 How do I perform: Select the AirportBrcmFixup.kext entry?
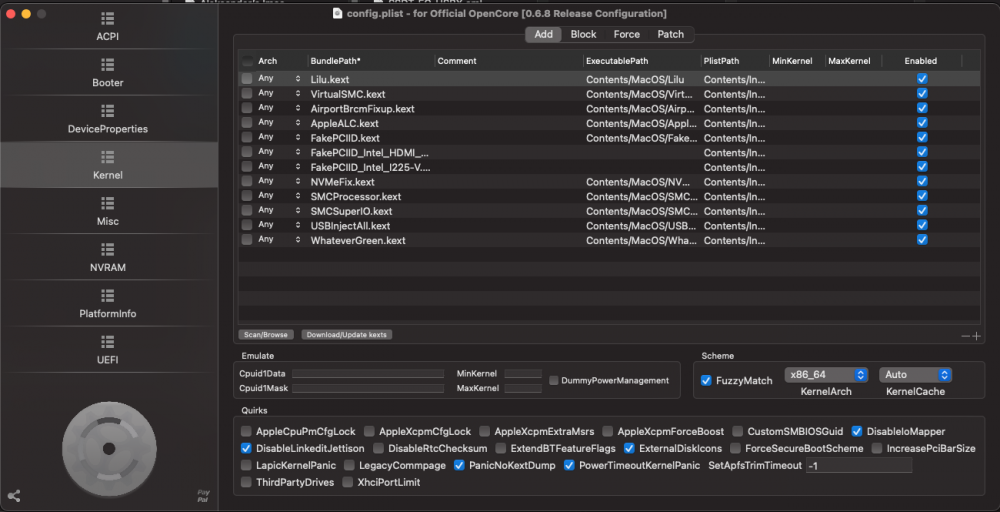click(x=362, y=108)
